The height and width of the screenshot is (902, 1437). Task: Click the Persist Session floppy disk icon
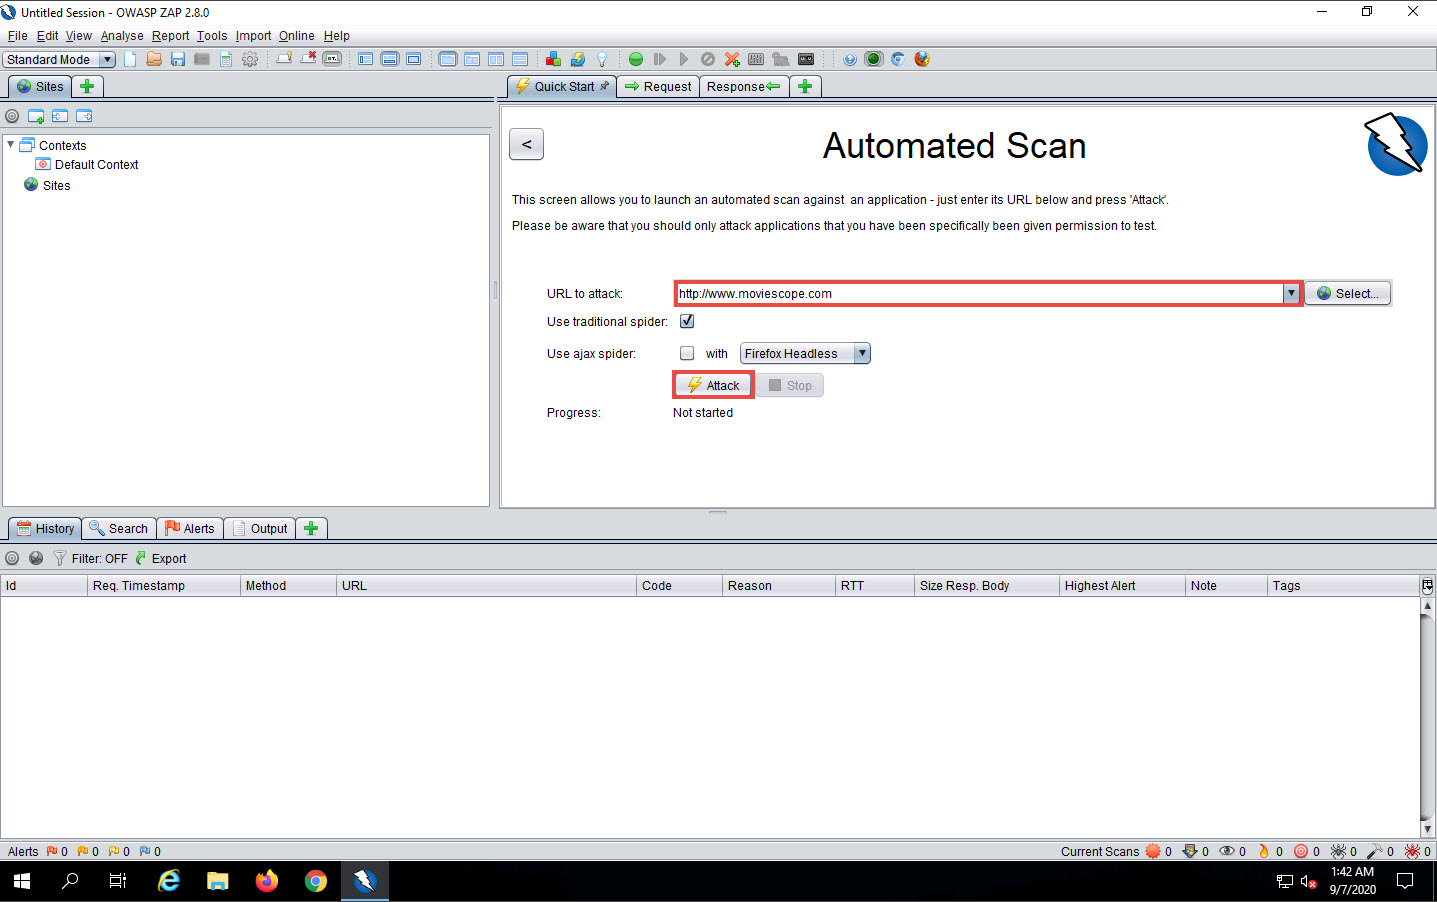[178, 59]
